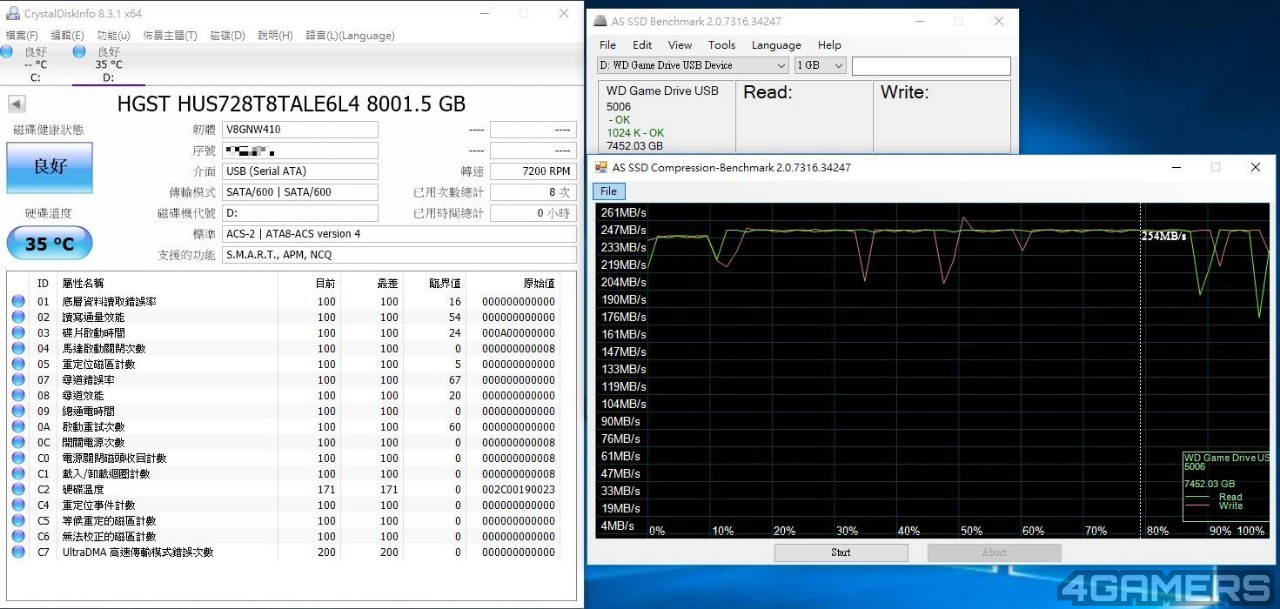Click the AS SSD Compression-Benchmark title icon
This screenshot has width=1280, height=609.
coord(602,167)
